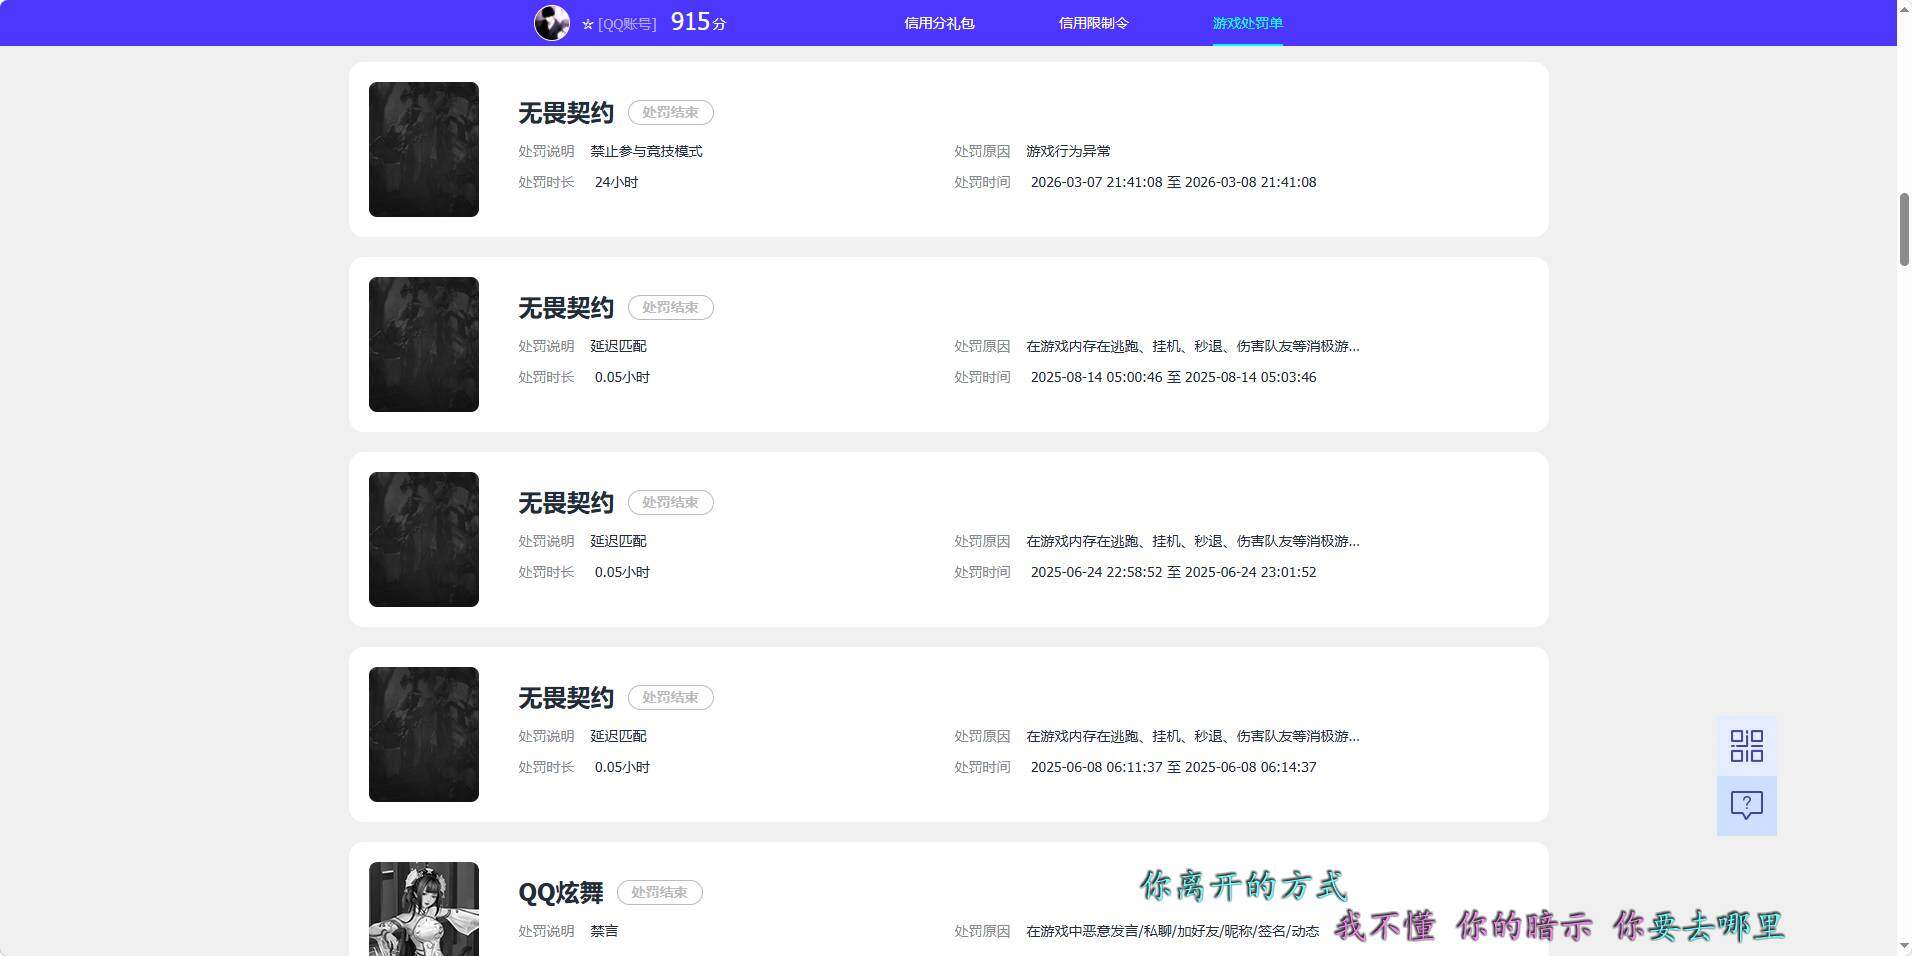Click time range starting 2025-06-08 06:11:37
The height and width of the screenshot is (956, 1912).
(x=1173, y=767)
